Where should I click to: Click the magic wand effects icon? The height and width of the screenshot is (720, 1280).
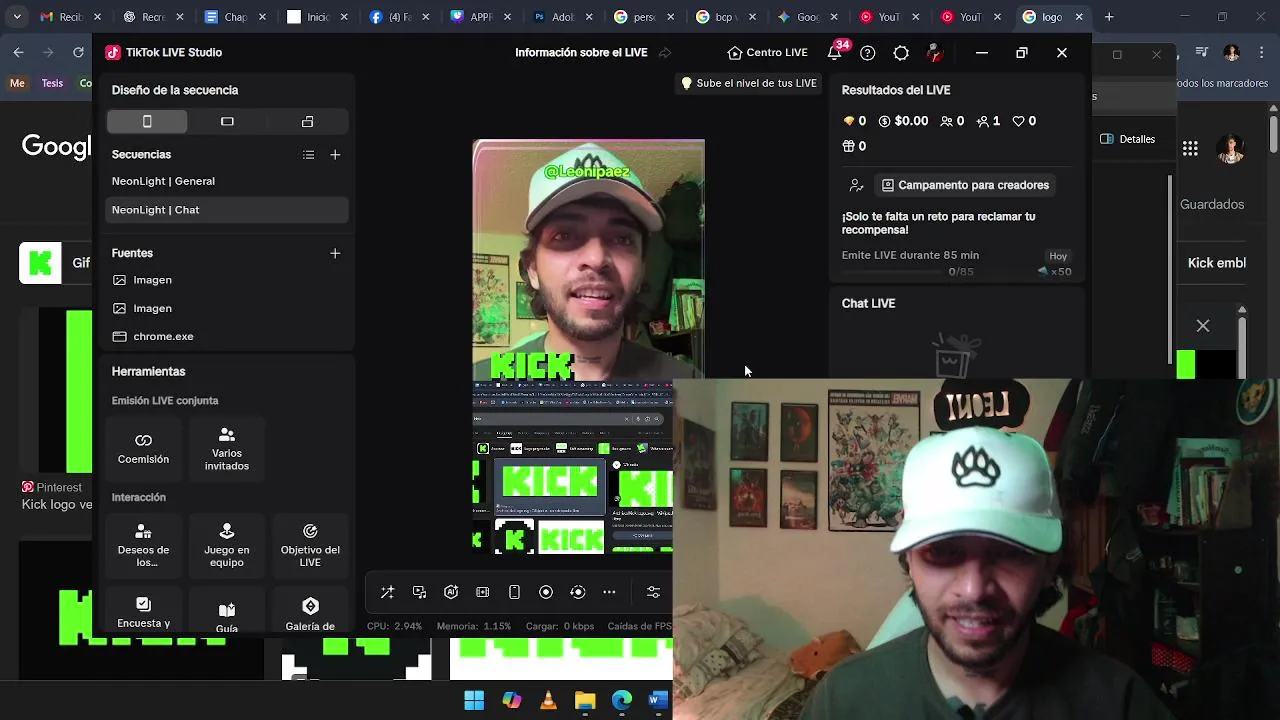[x=387, y=592]
